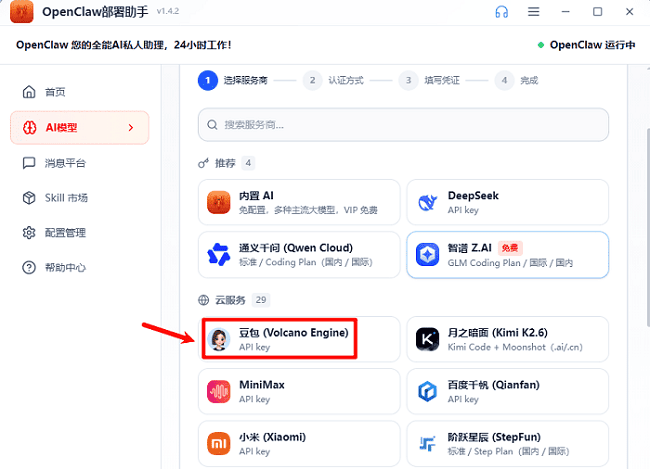Focus the 搜索服务商 search field
Image resolution: width=650 pixels, height=469 pixels.
tap(403, 125)
